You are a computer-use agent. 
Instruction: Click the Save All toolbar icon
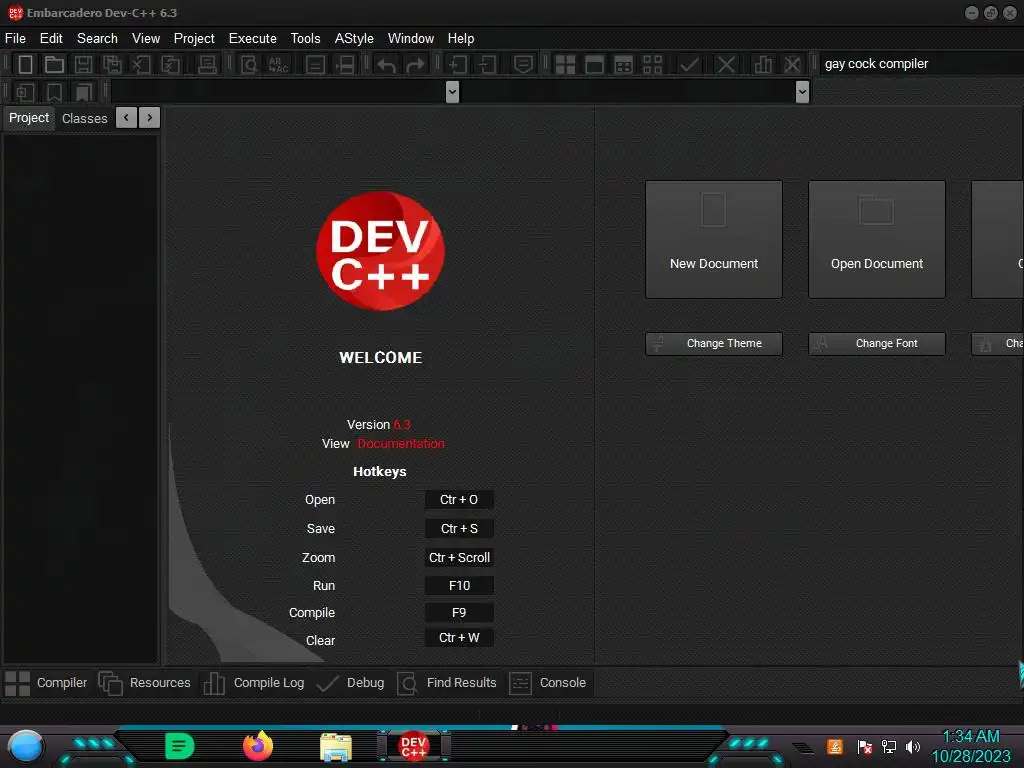(112, 64)
